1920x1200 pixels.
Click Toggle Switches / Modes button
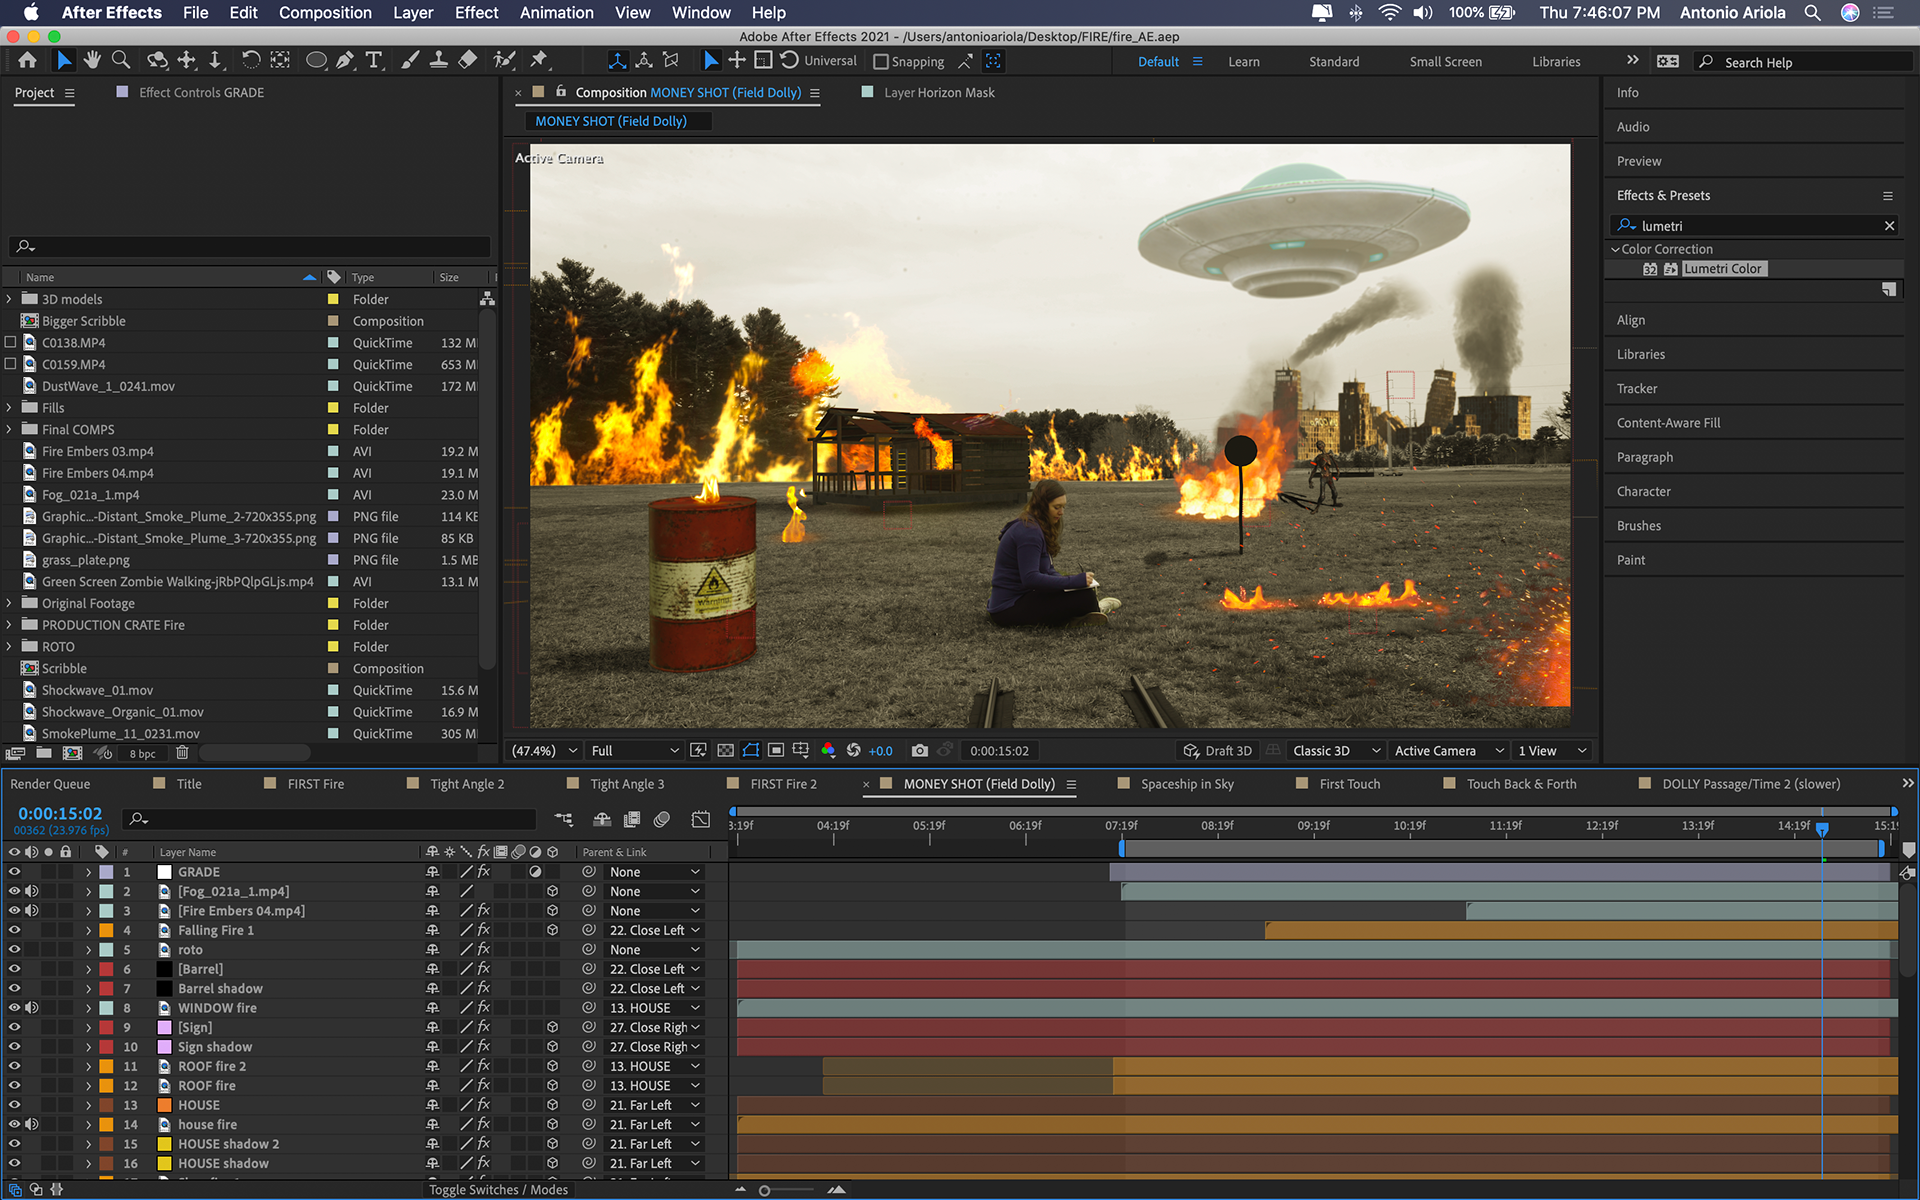click(498, 1189)
